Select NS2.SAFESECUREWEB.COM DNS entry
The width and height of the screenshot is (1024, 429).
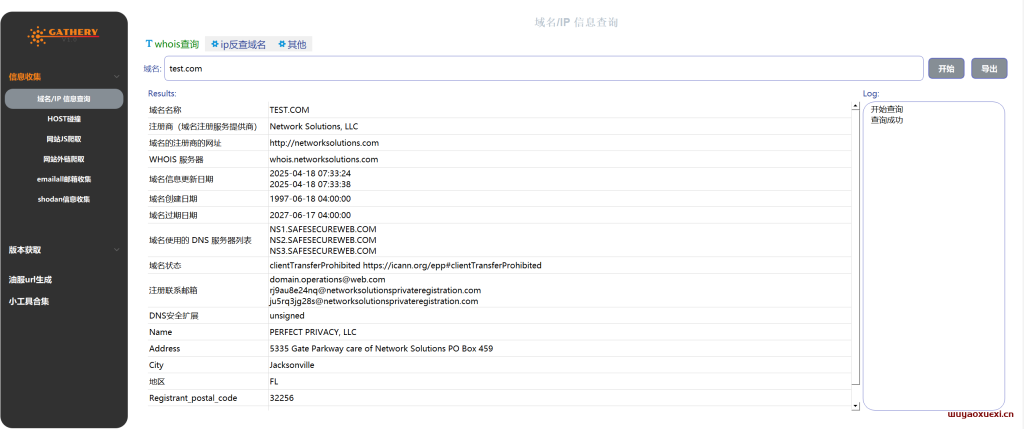323,240
